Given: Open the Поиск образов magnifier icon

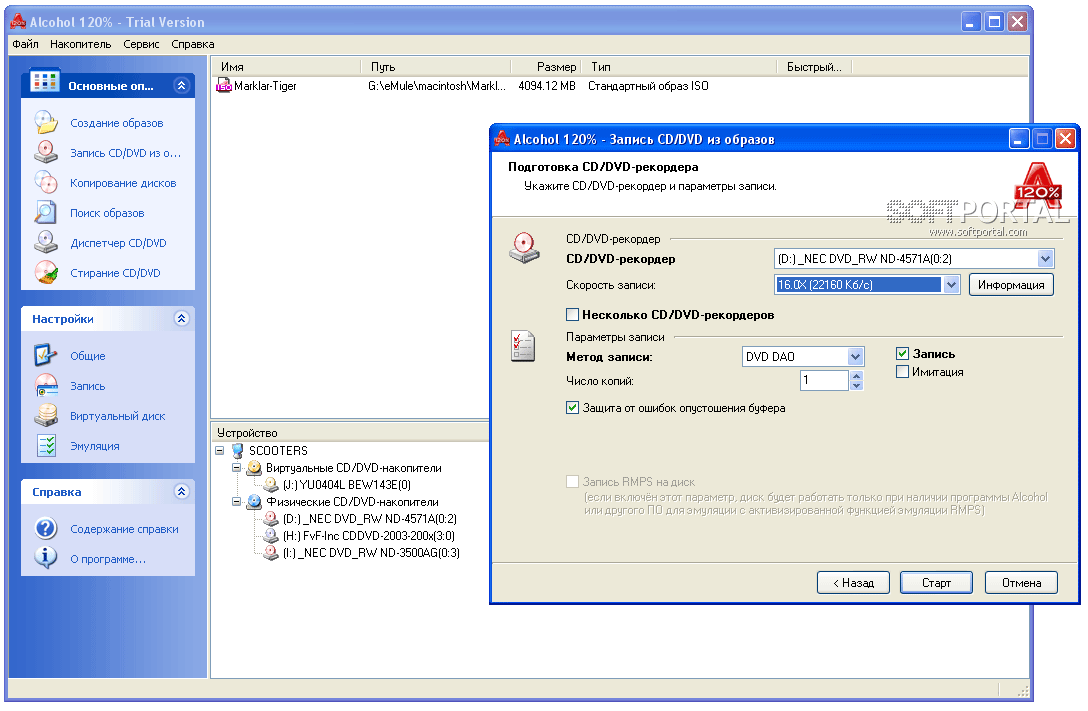Looking at the screenshot, I should tap(46, 212).
